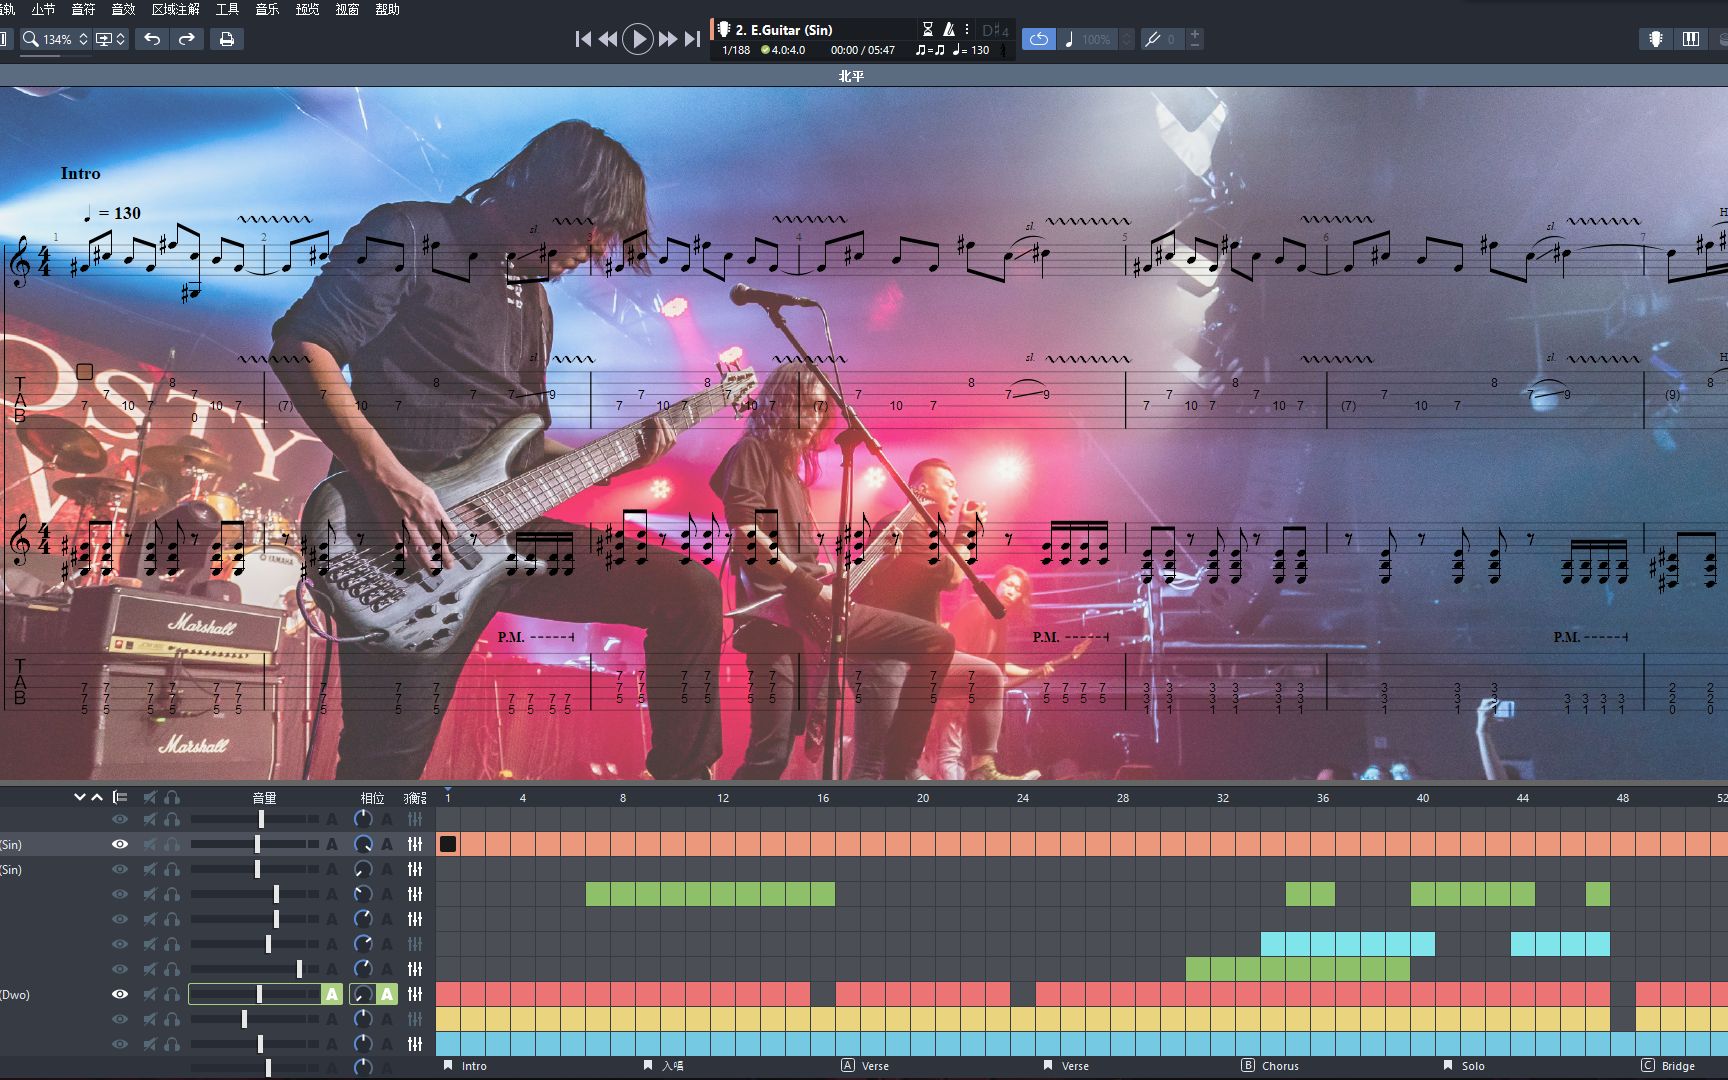This screenshot has height=1080, width=1728.
Task: Click the pan knob of the (Dwo) track
Action: (362, 994)
